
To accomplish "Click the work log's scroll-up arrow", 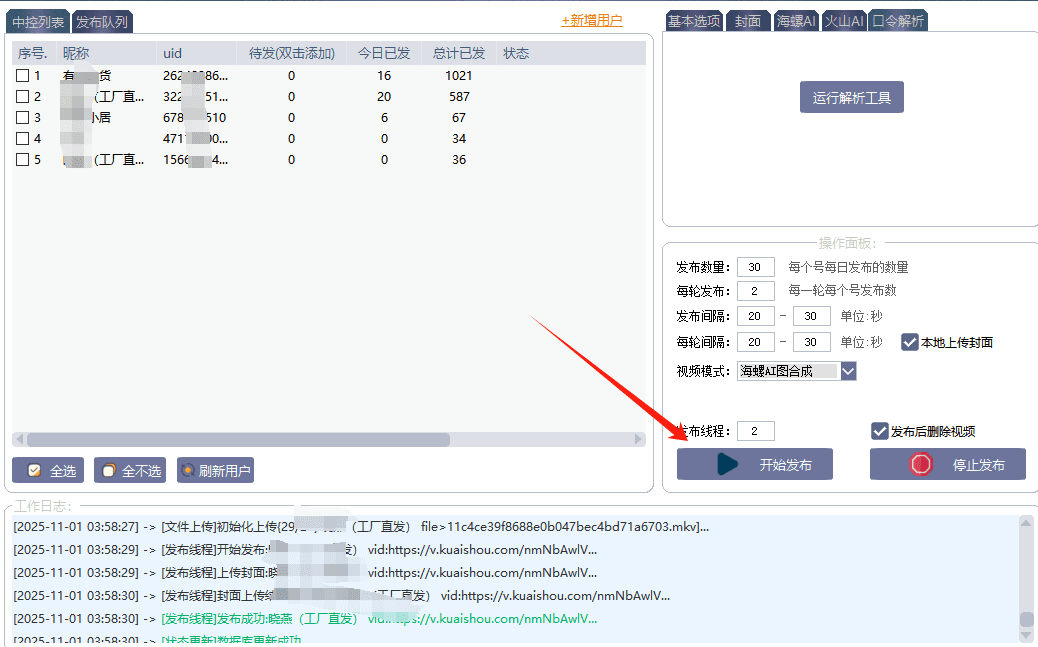I will tap(1025, 522).
